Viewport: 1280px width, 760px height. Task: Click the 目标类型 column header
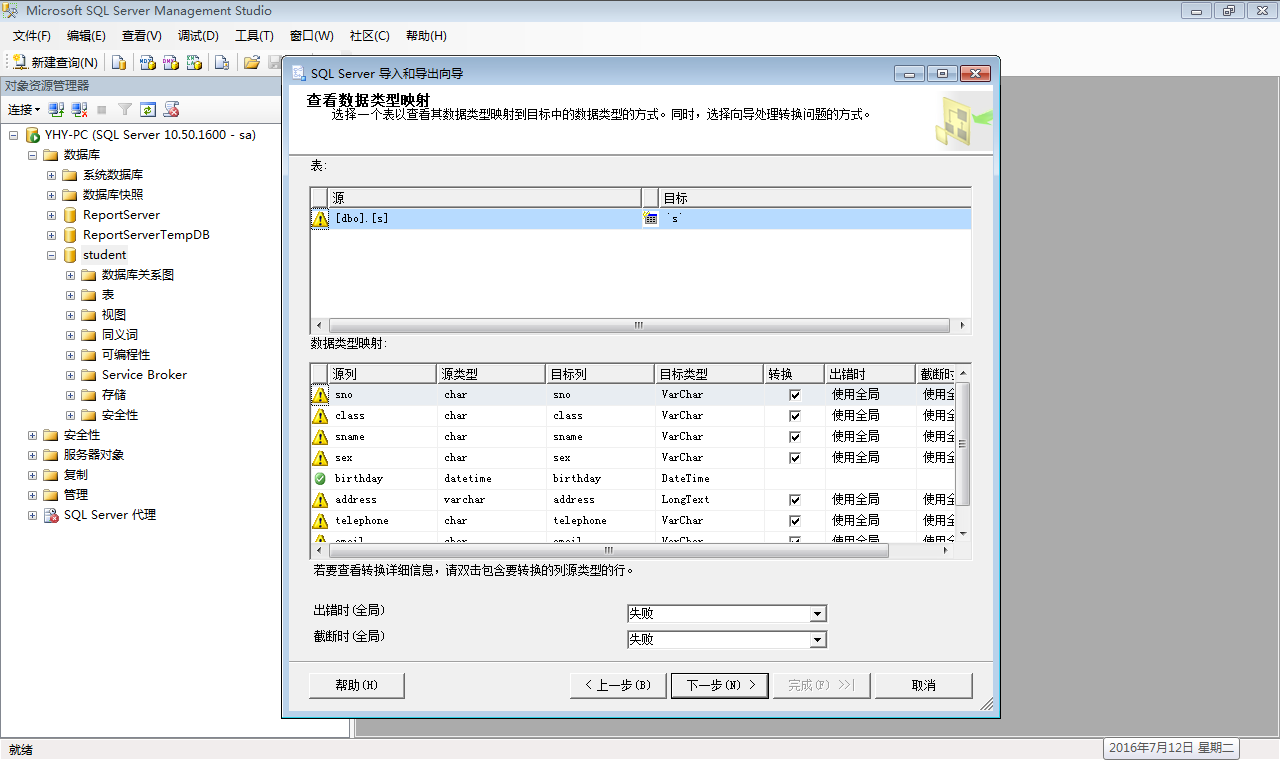[709, 374]
